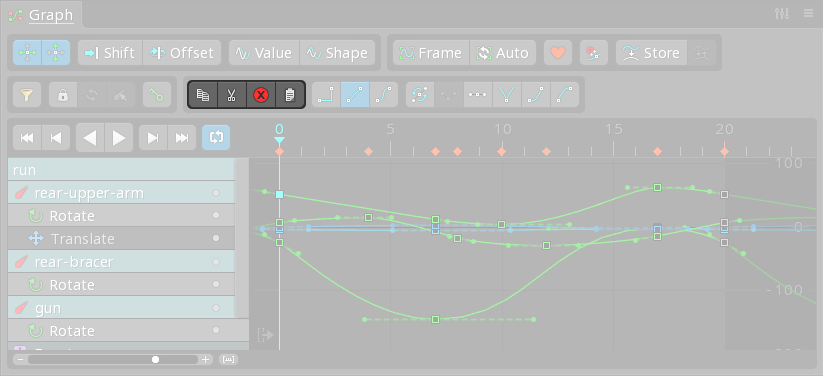
Task: Click the zoom slider handle
Action: point(155,360)
